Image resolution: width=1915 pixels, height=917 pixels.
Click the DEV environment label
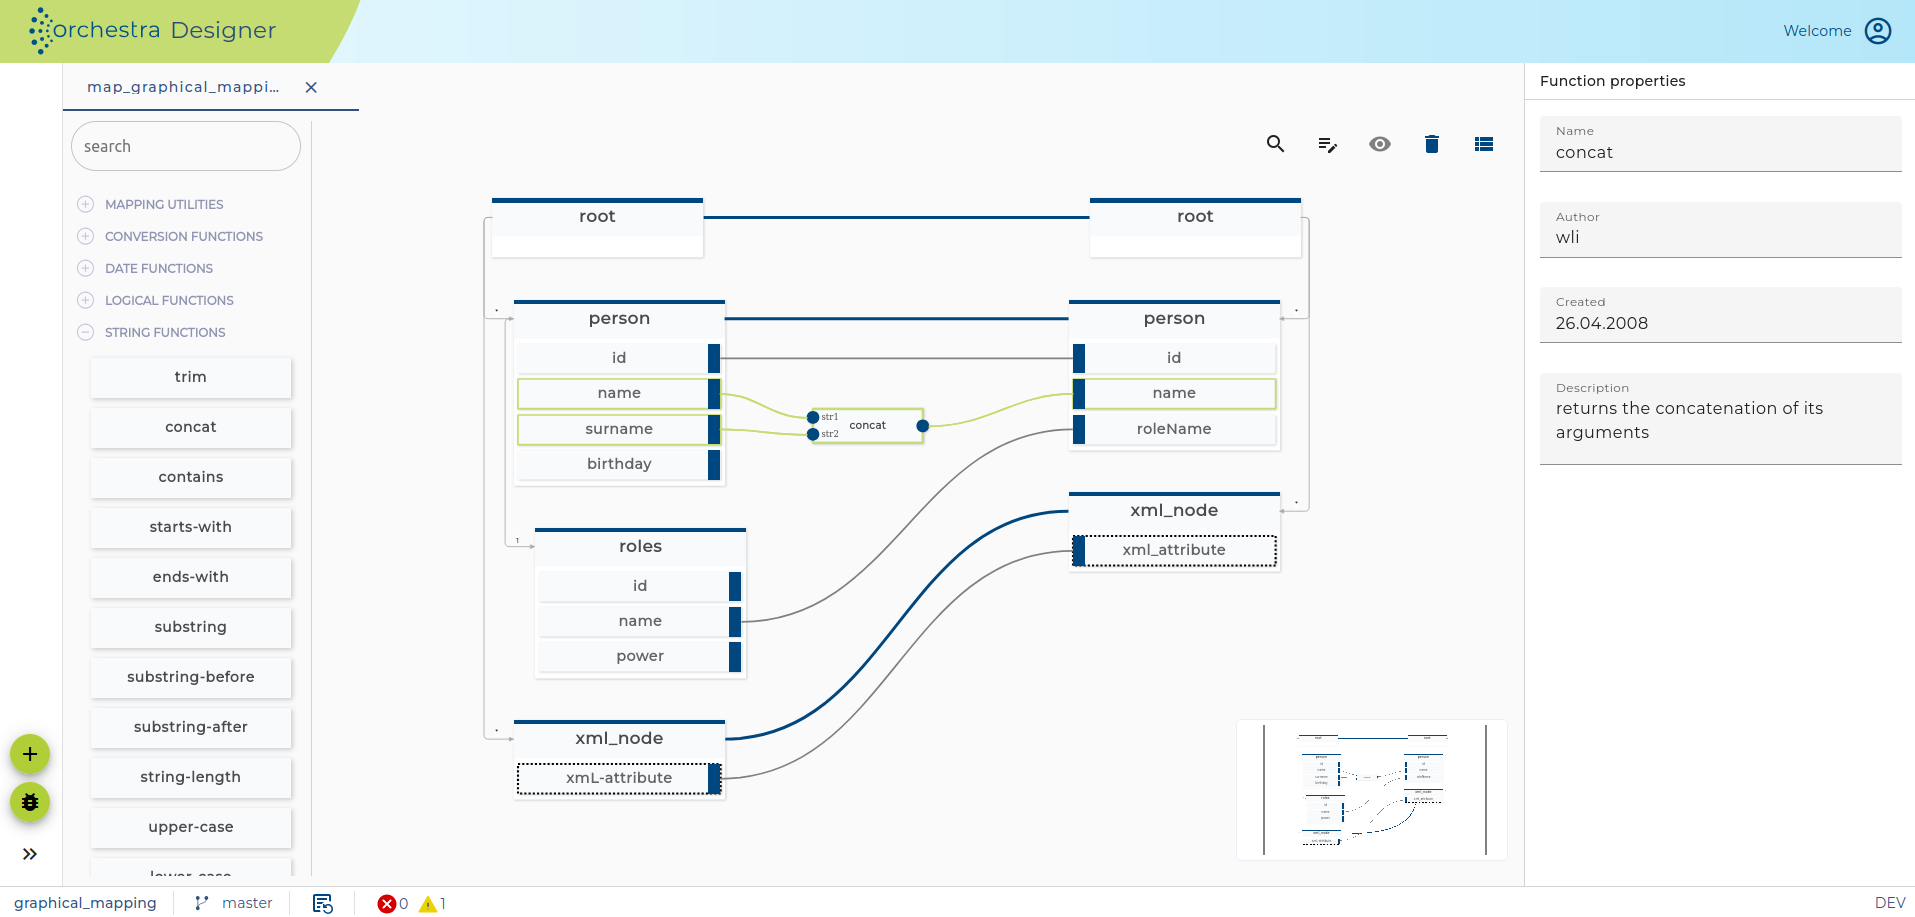click(x=1889, y=903)
